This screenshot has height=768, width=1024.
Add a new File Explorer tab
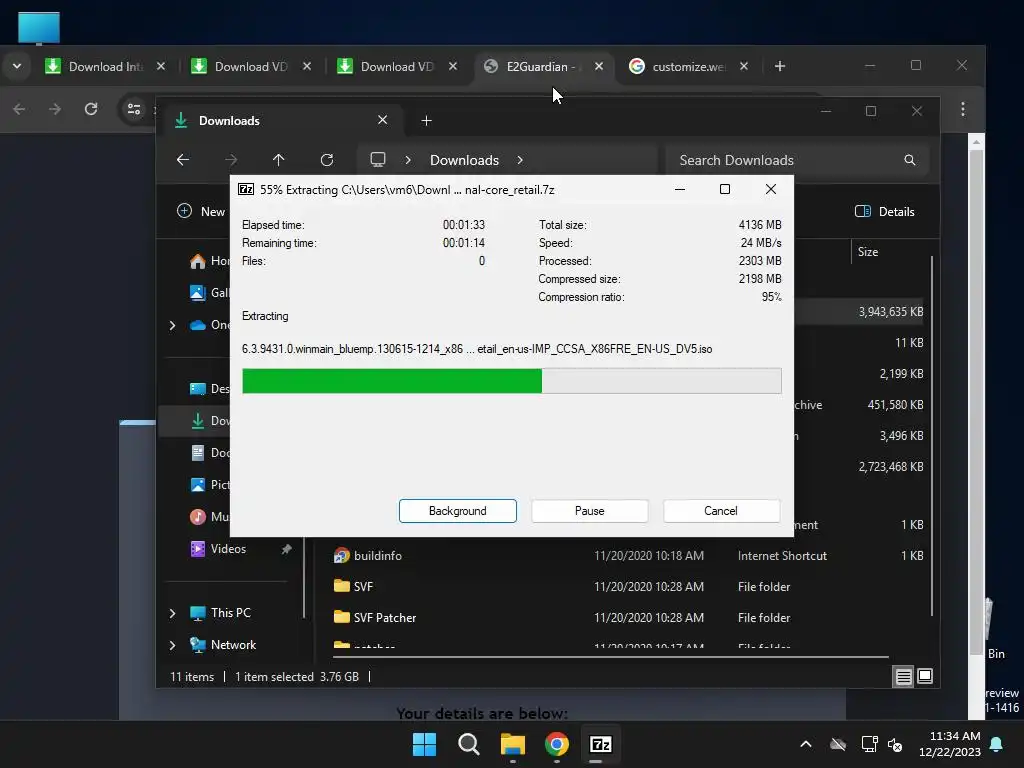click(426, 121)
